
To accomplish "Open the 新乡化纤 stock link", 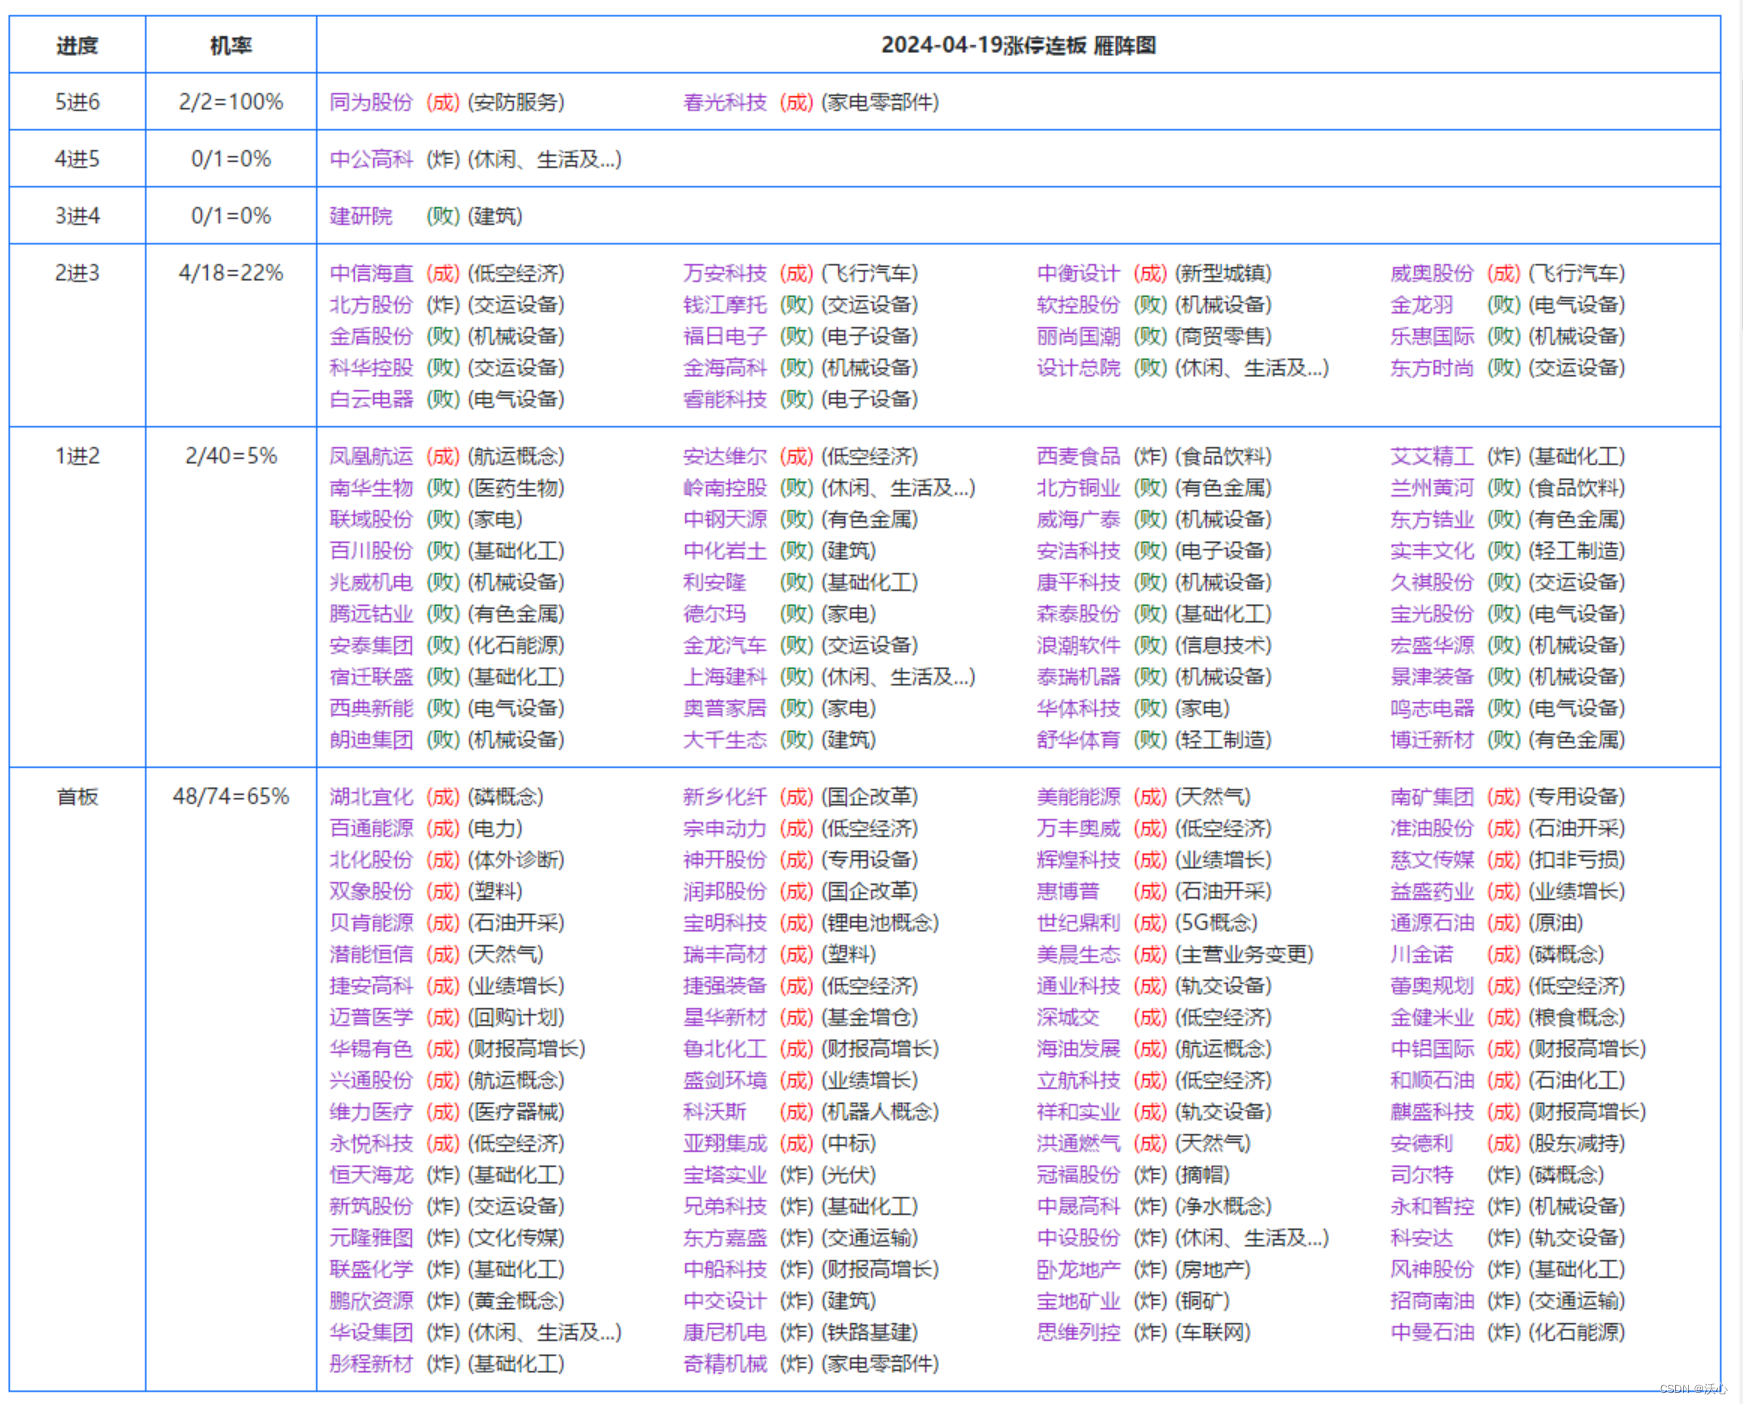I will point(725,797).
